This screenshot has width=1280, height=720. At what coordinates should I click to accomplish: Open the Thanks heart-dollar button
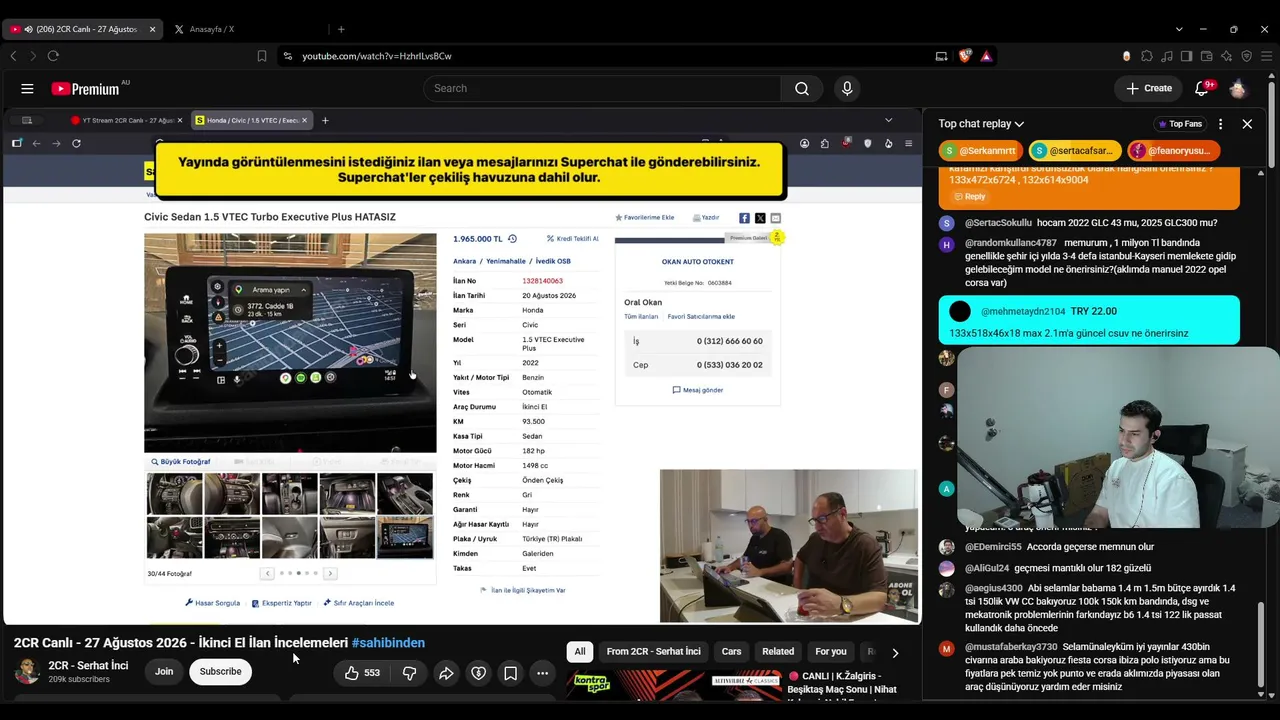click(x=478, y=673)
